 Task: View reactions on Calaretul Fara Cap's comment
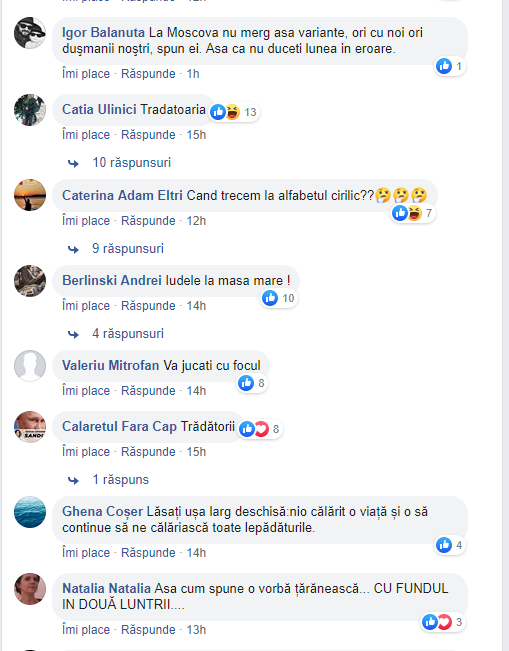(260, 429)
